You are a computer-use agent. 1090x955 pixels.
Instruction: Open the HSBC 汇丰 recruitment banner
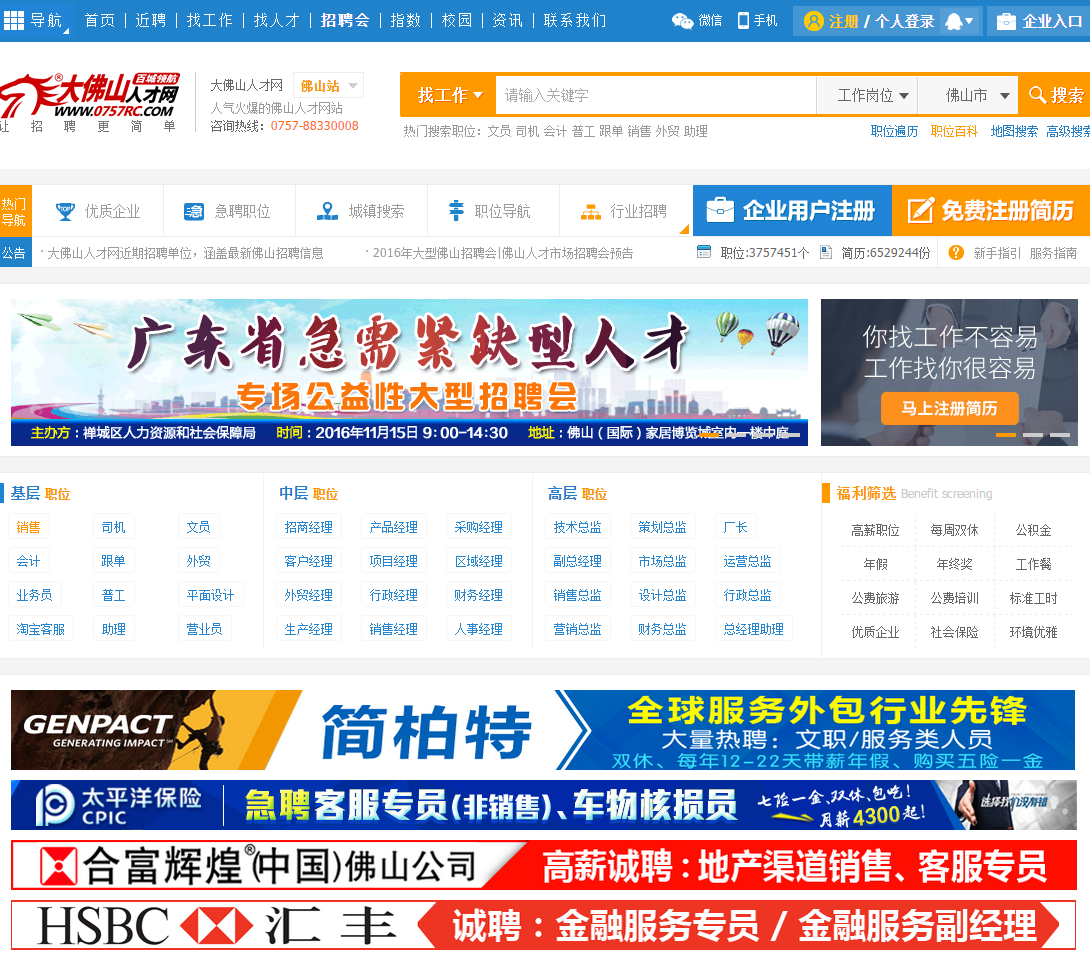[544, 925]
